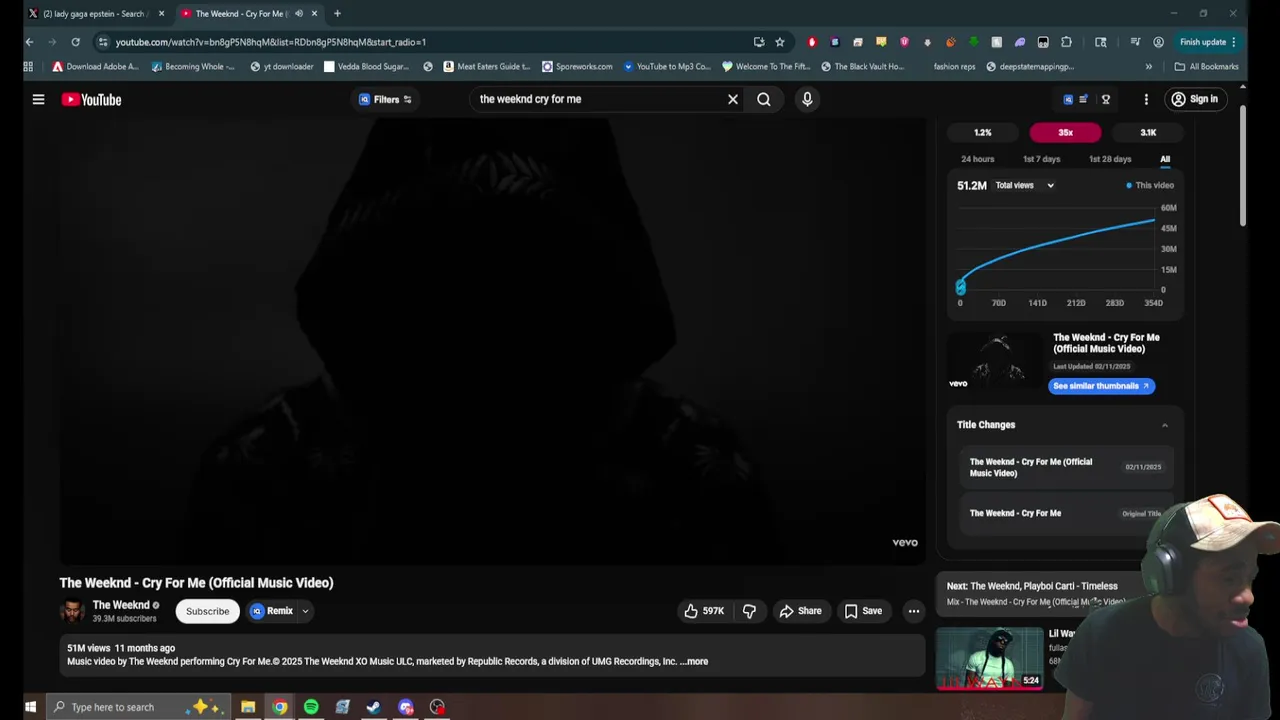Open a new browser tab
This screenshot has height=720, width=1280.
pyautogui.click(x=337, y=14)
